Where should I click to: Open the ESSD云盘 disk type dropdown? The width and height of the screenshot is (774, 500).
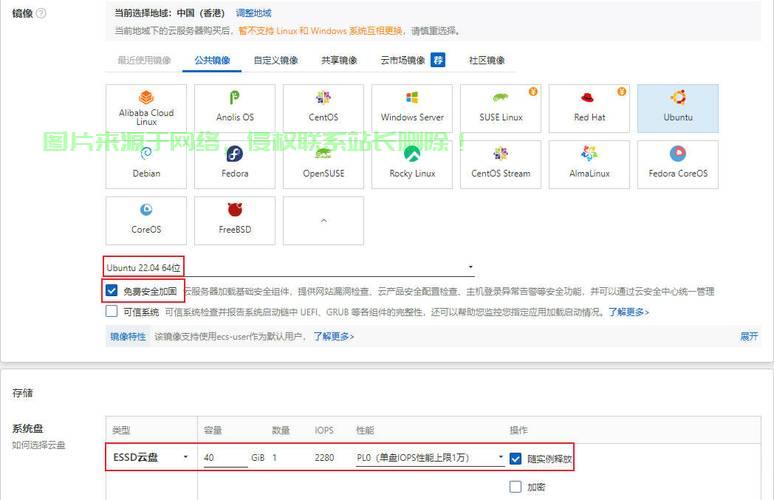click(151, 458)
